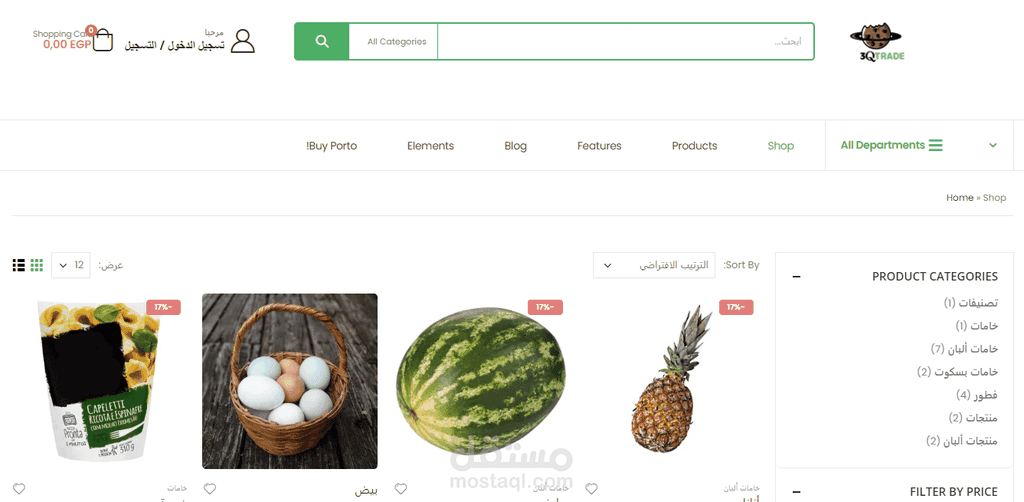Open the Blog menu item
Image resolution: width=1024 pixels, height=502 pixels.
[x=515, y=146]
